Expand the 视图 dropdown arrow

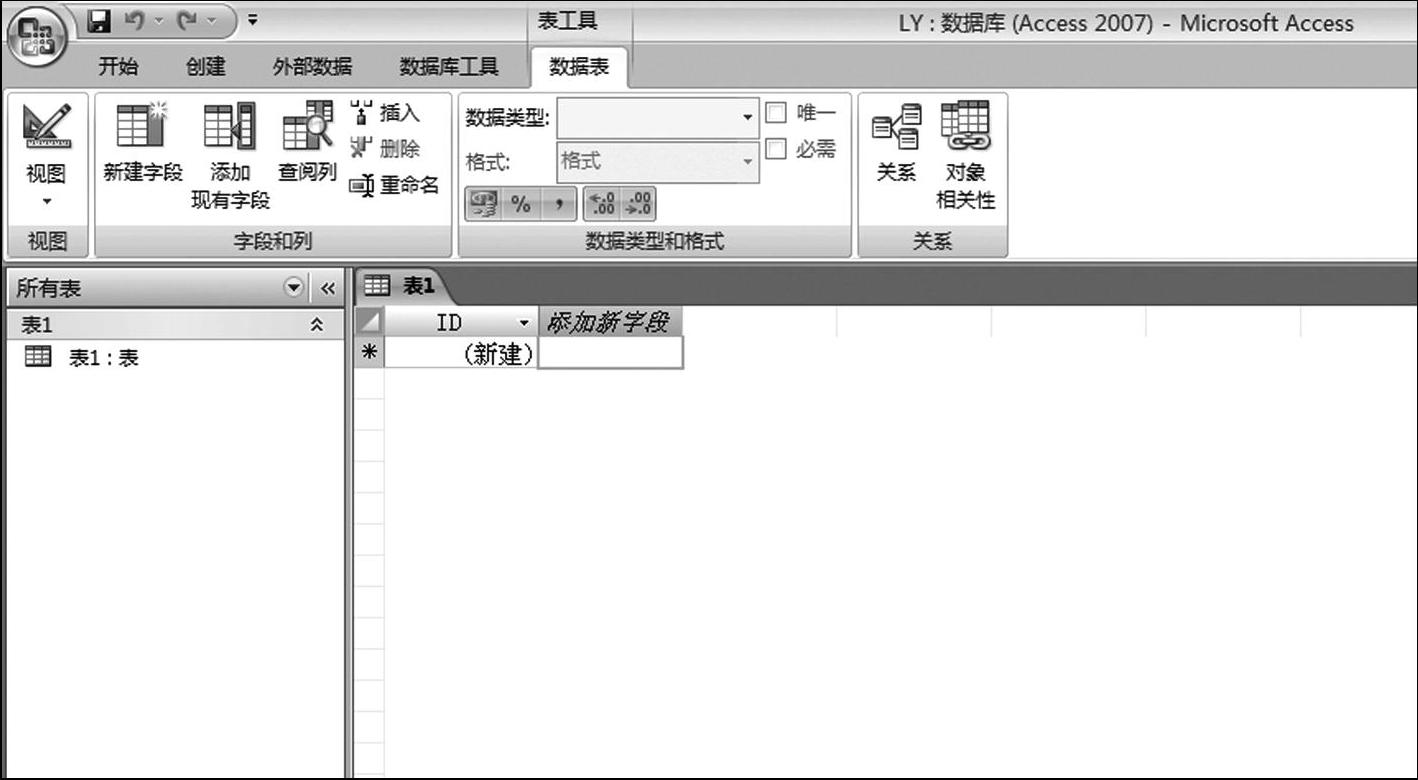46,201
